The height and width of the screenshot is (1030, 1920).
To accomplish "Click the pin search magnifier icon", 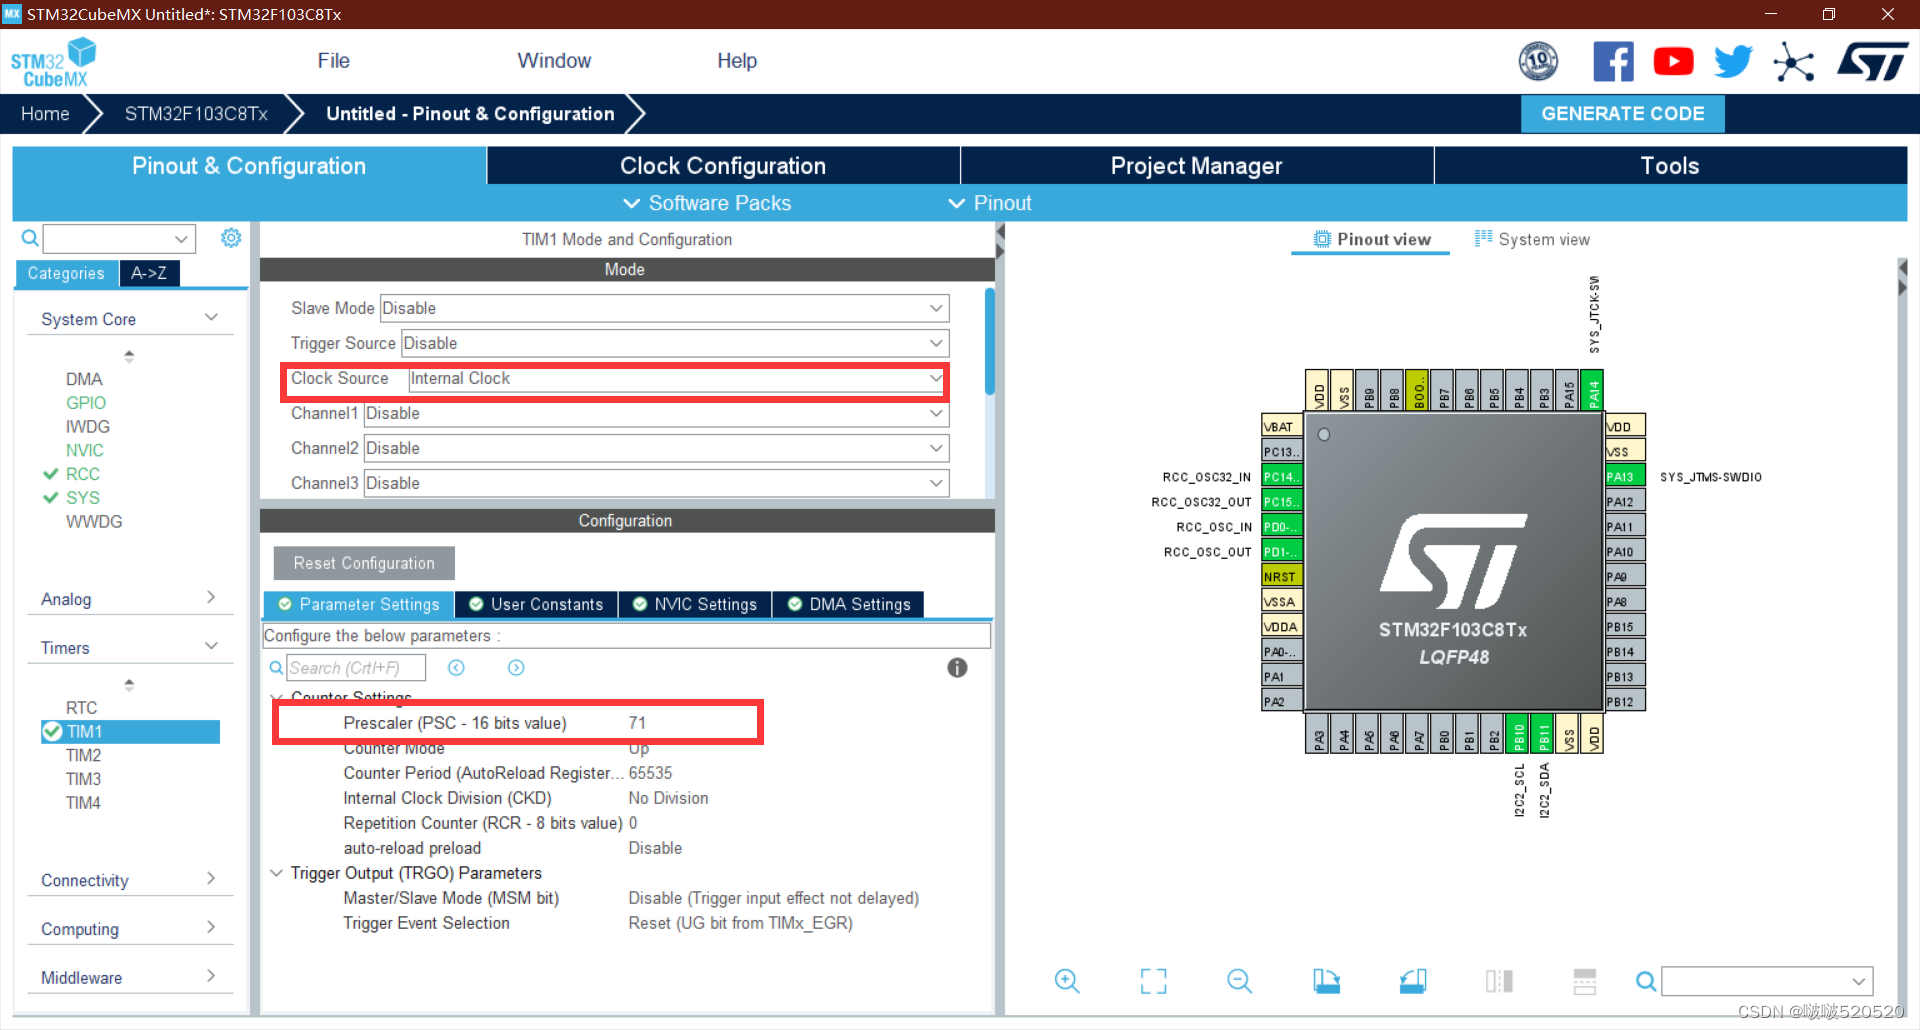I will pos(1646,981).
